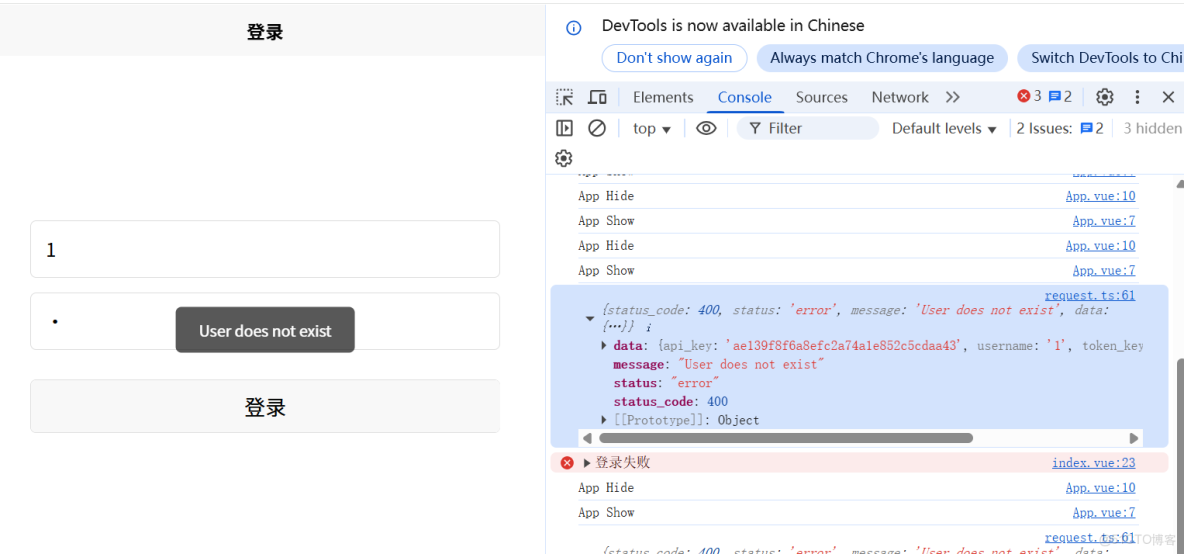Open the index.vue:23 source link

[1093, 463]
